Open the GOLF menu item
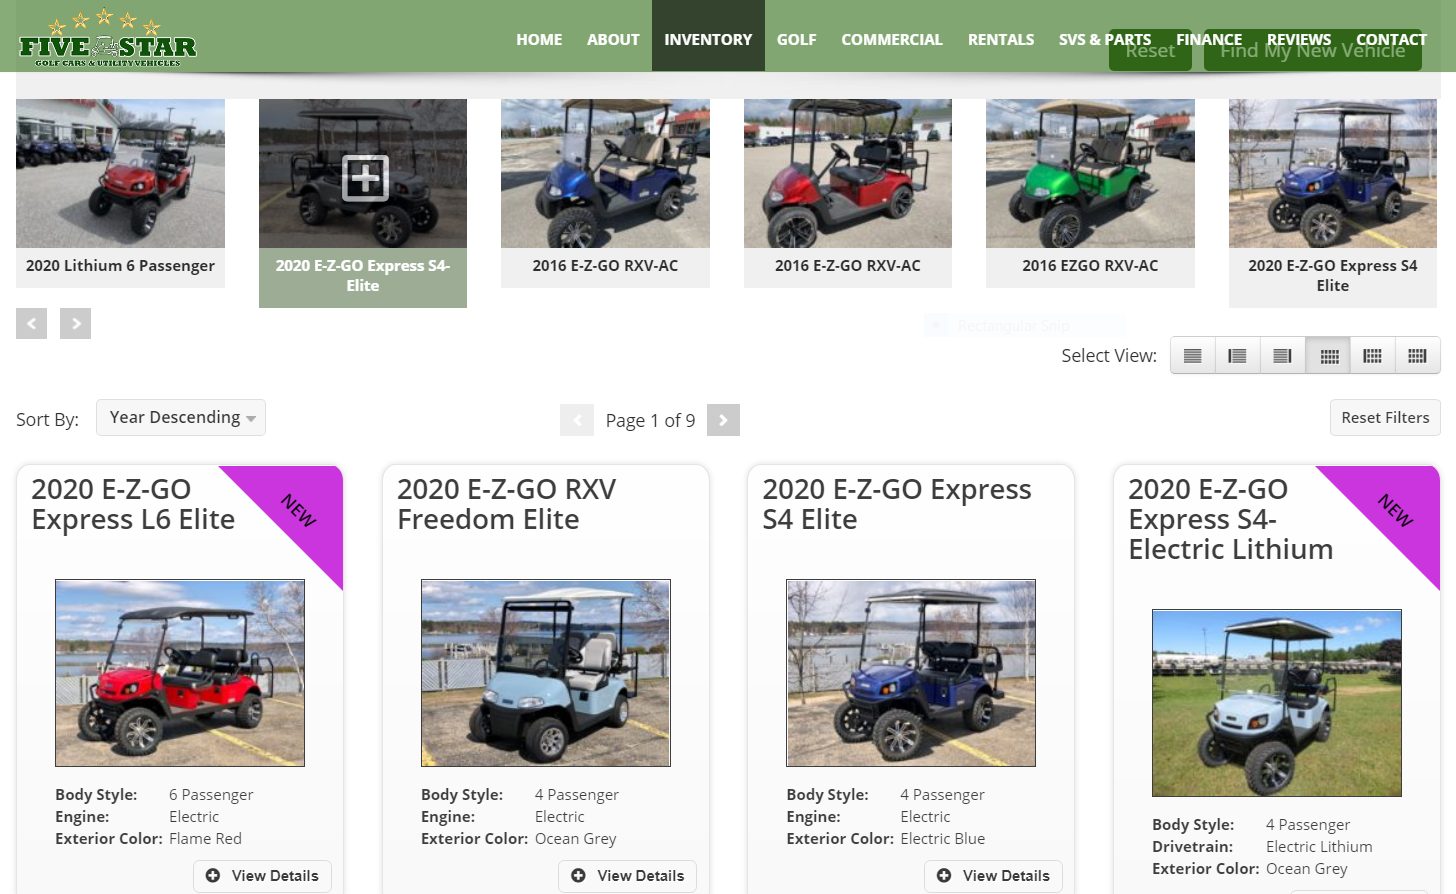Image resolution: width=1456 pixels, height=894 pixels. click(797, 39)
